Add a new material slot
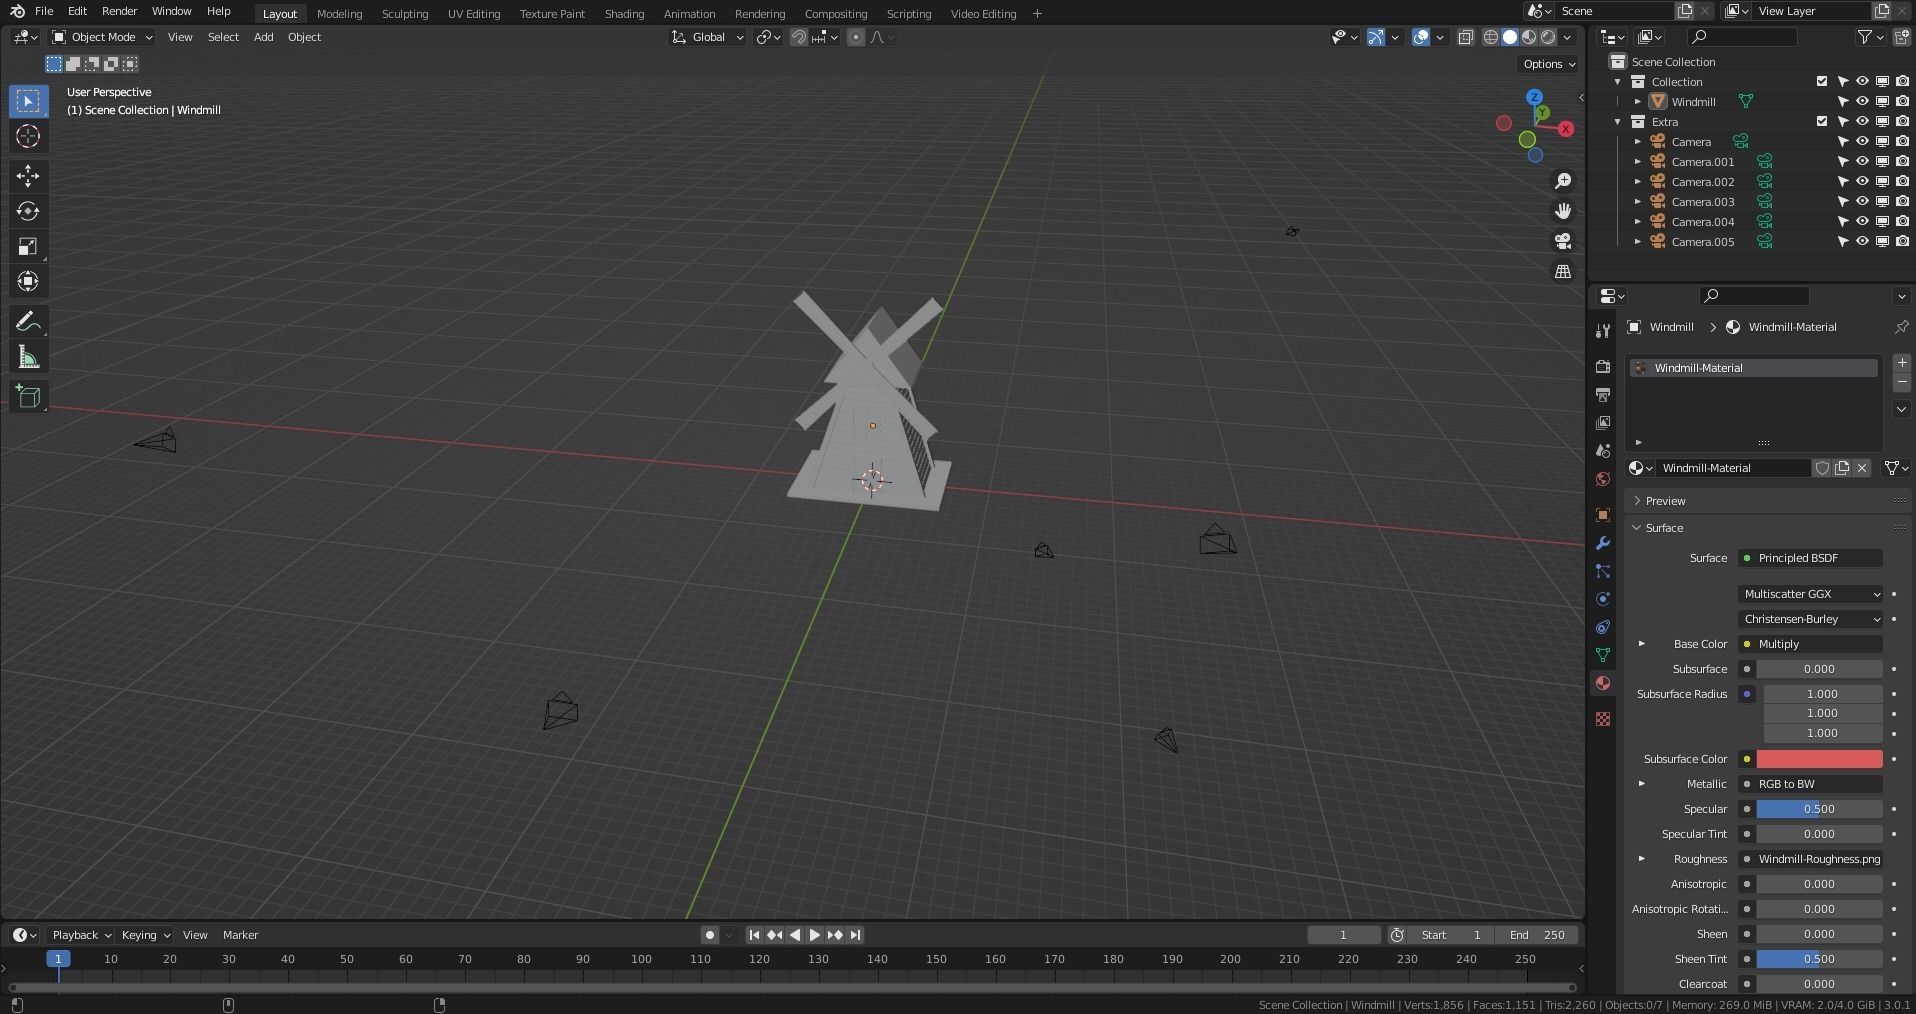This screenshot has height=1014, width=1916. click(x=1902, y=363)
